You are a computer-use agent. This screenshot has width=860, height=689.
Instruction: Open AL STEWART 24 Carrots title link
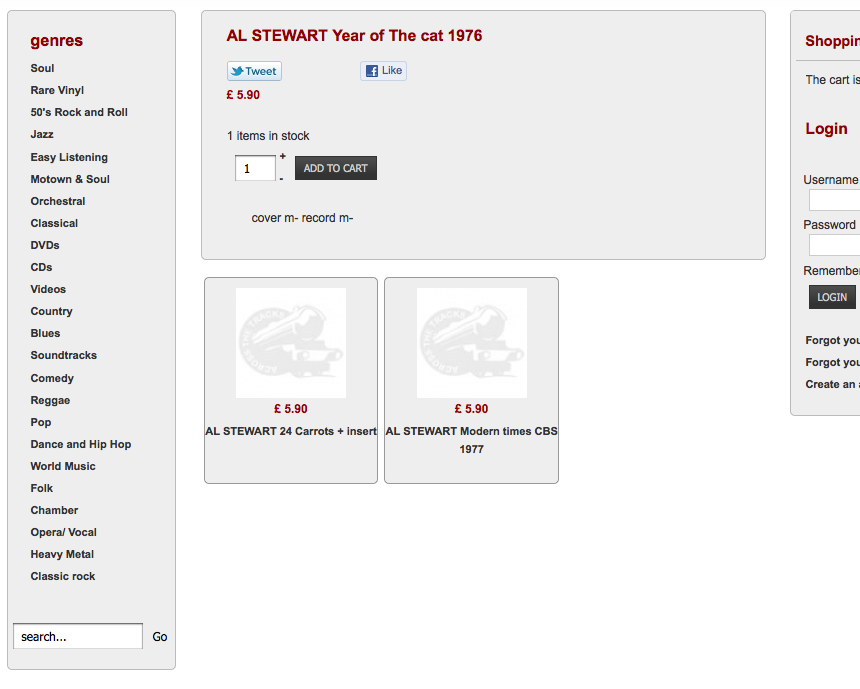point(291,431)
